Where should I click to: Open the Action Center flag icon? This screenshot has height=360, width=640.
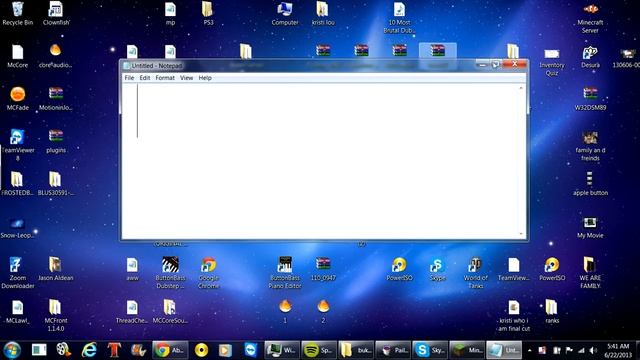tap(569, 350)
